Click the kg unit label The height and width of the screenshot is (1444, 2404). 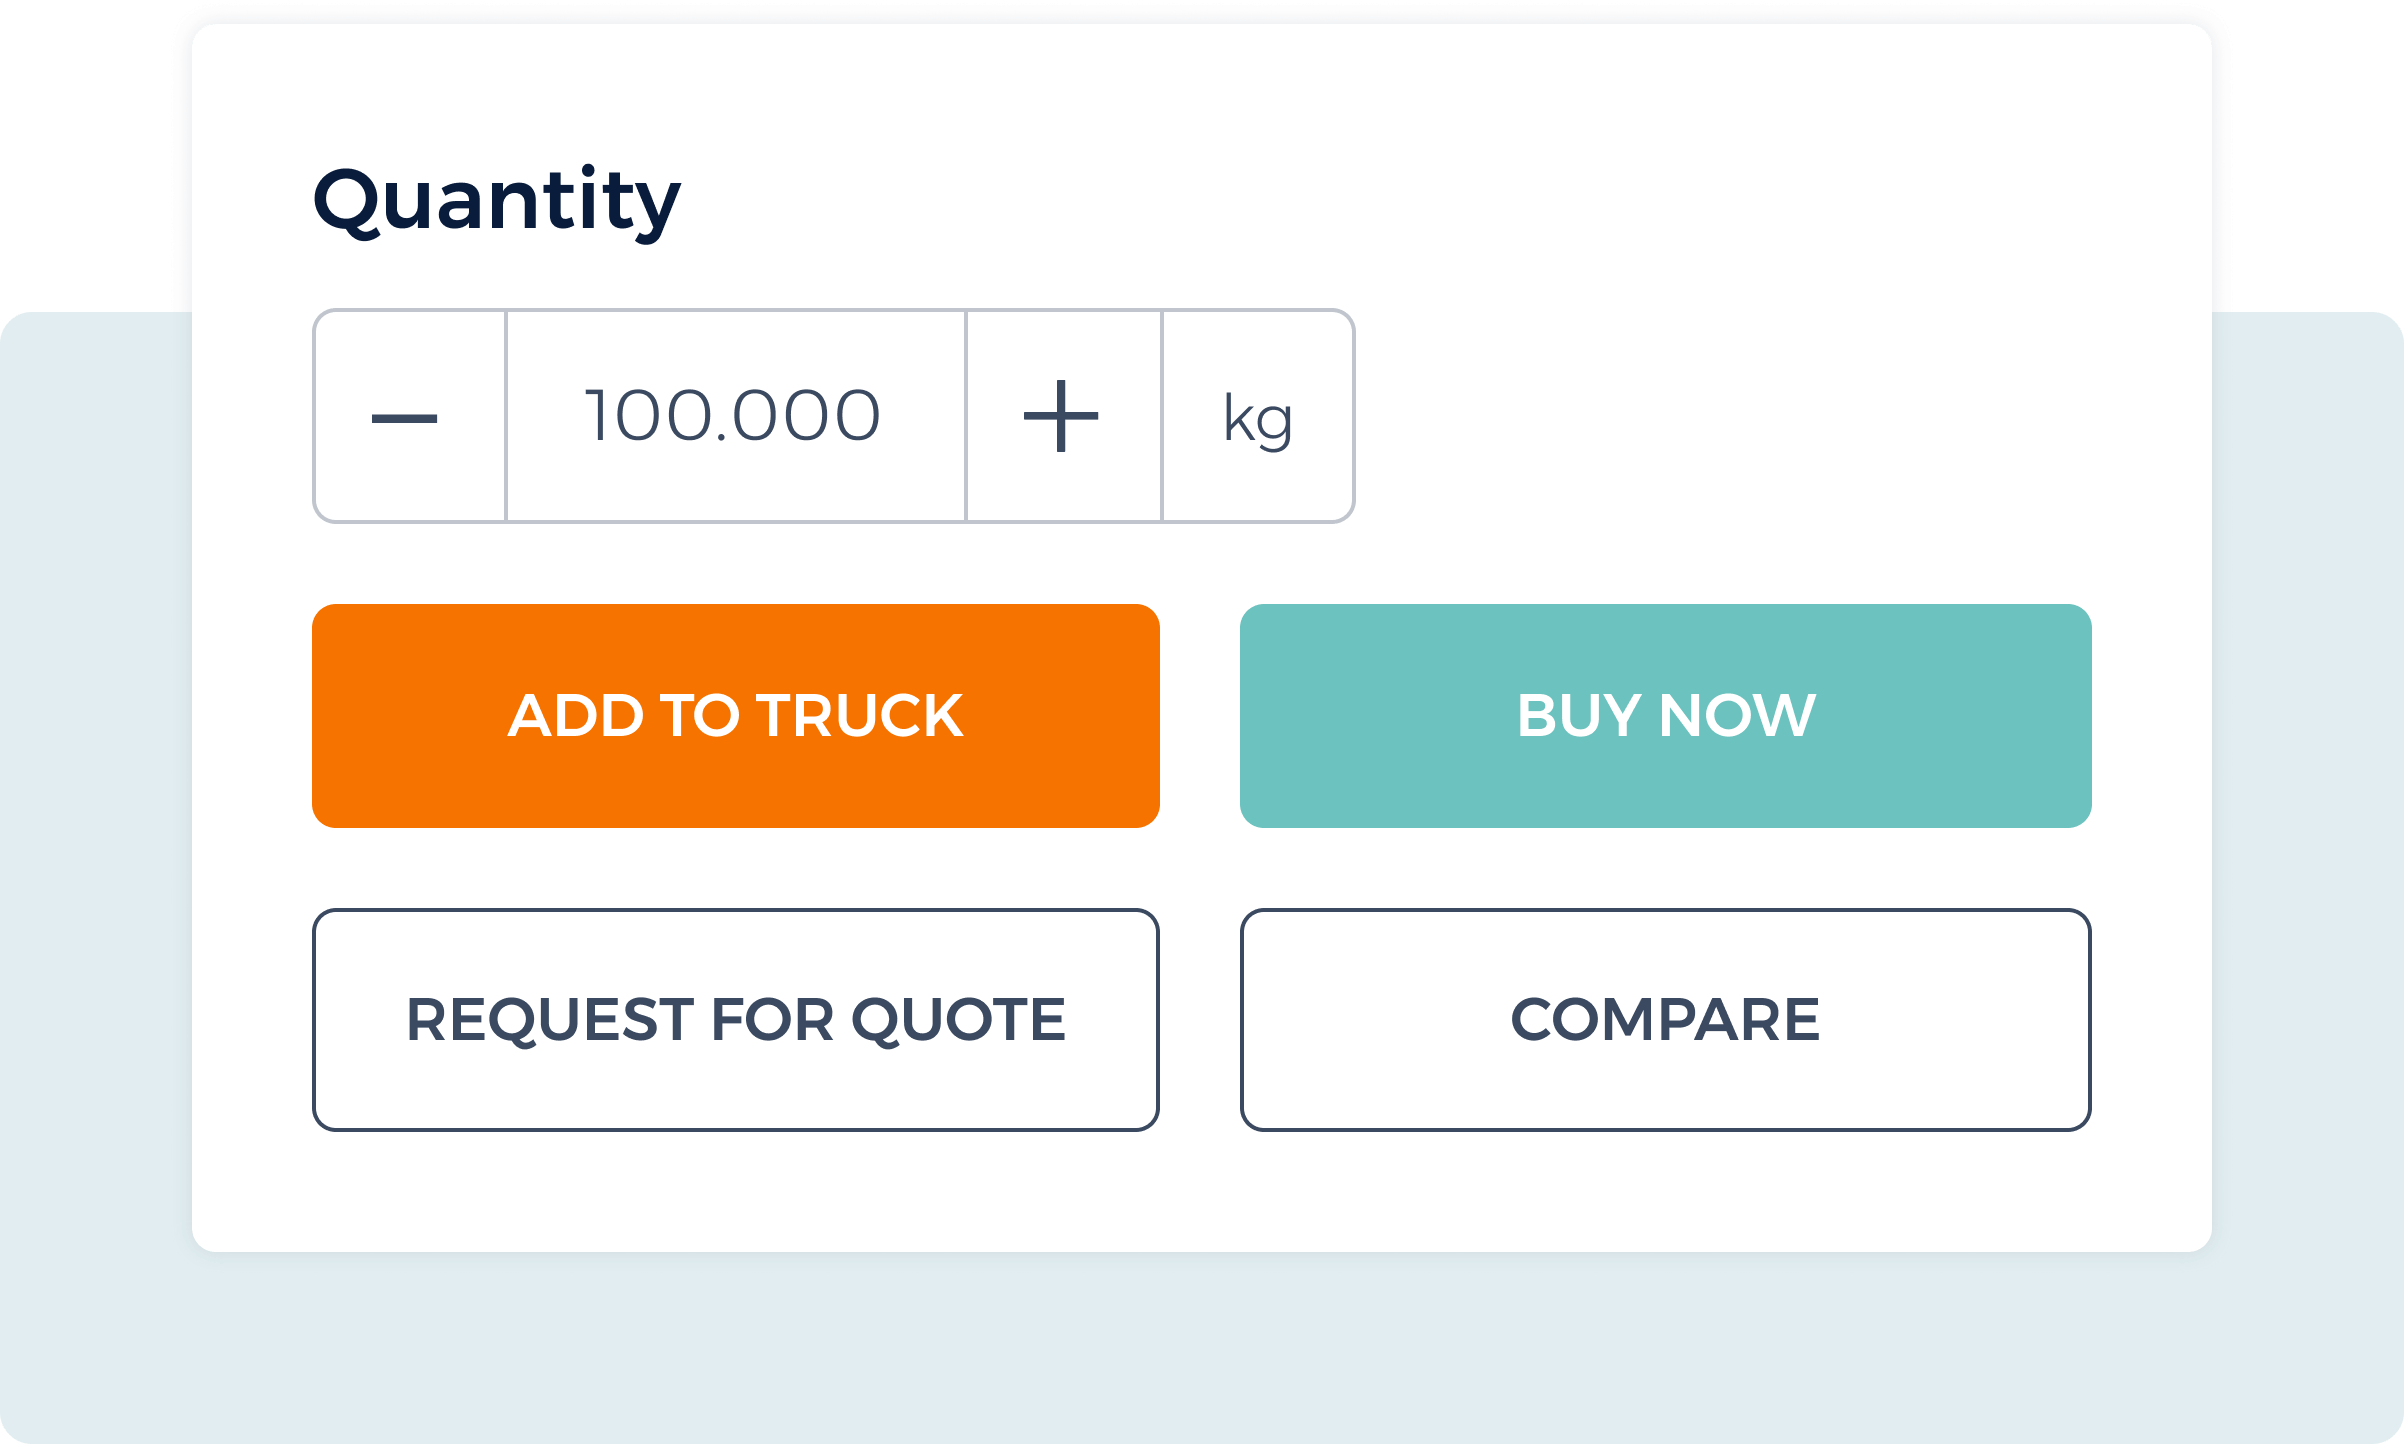pos(1258,415)
